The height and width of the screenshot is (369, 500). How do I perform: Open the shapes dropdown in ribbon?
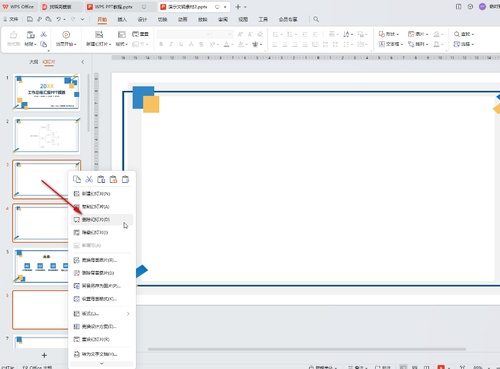(x=389, y=34)
